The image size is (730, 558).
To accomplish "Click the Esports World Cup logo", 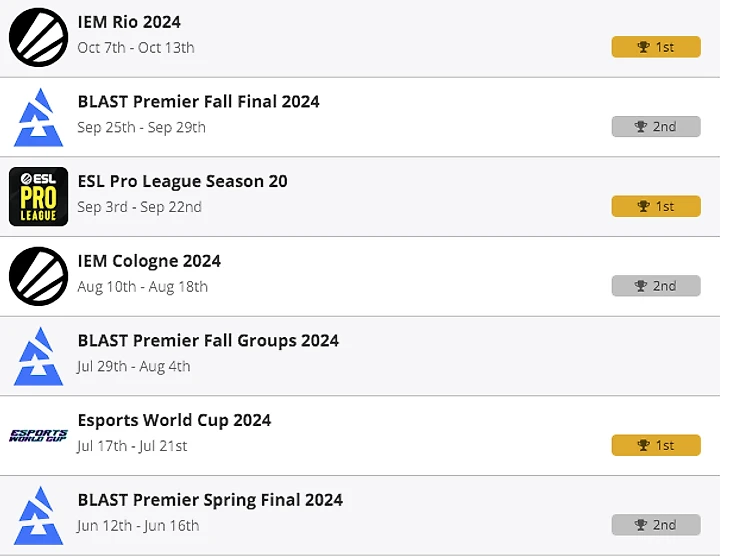I will 38,435.
